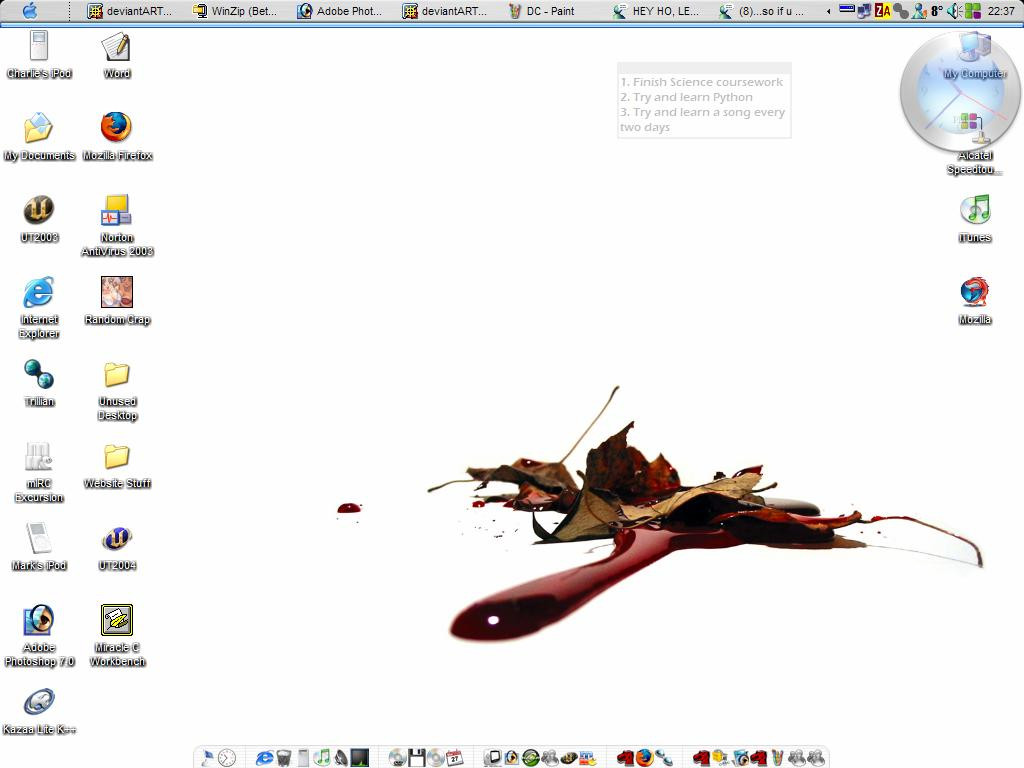
Task: Launch UT2004 from the desktop
Action: (x=117, y=547)
